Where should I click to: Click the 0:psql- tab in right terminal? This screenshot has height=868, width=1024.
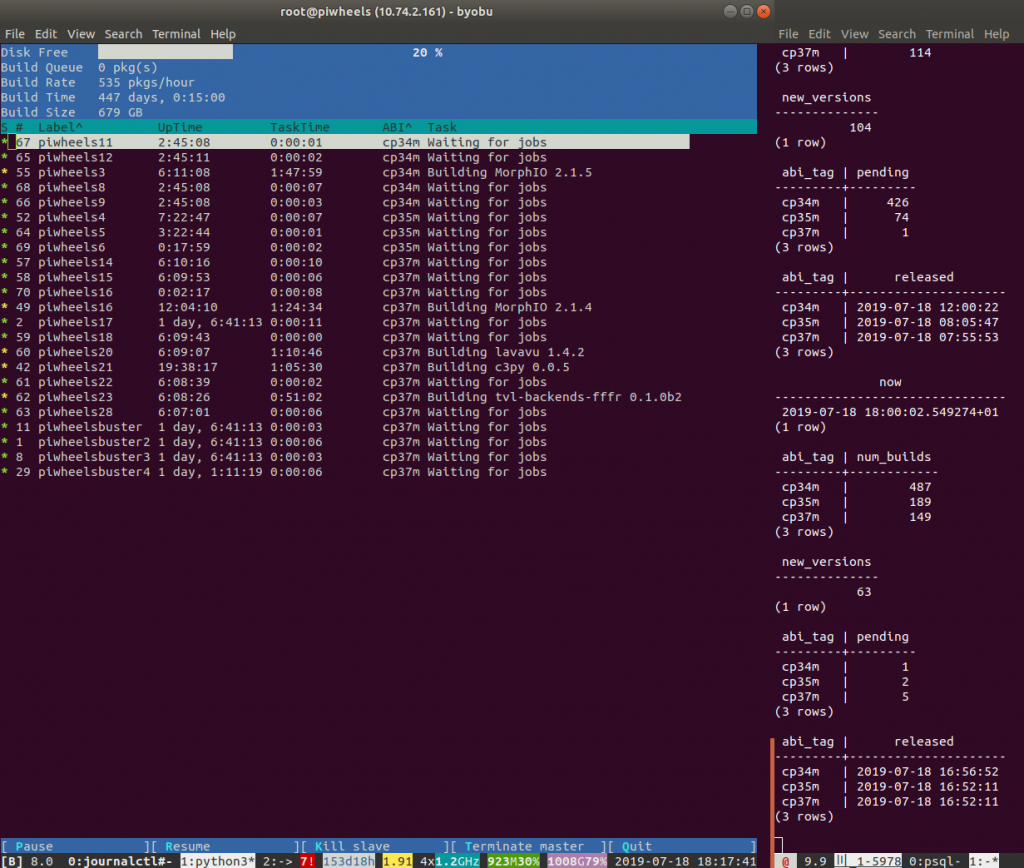click(935, 861)
